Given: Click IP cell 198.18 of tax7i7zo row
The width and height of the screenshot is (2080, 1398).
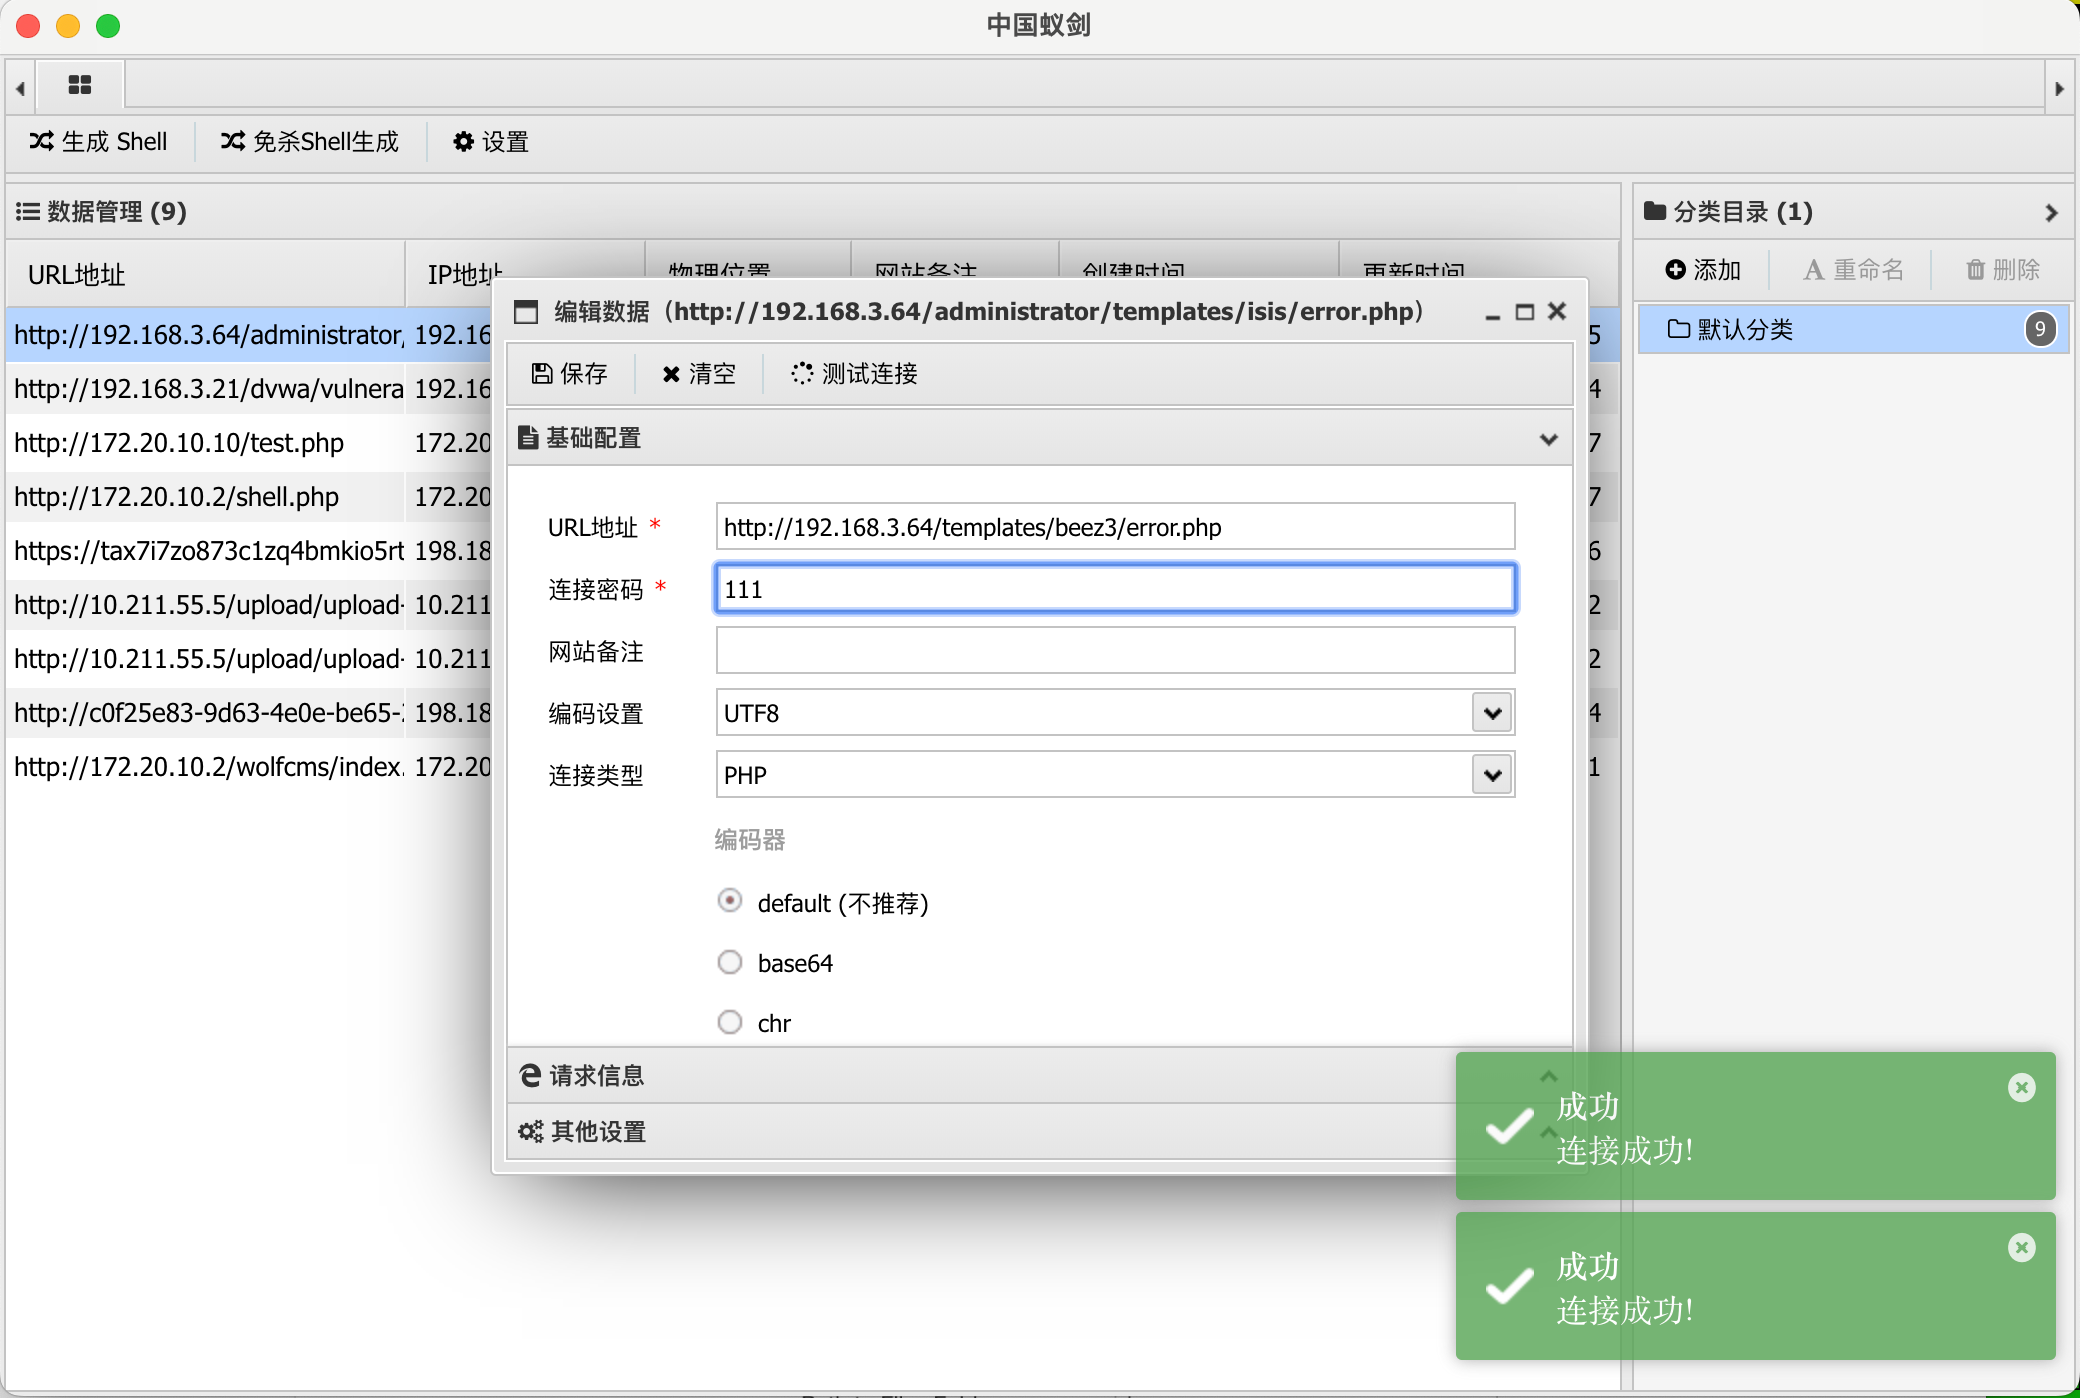Looking at the screenshot, I should click(x=452, y=551).
